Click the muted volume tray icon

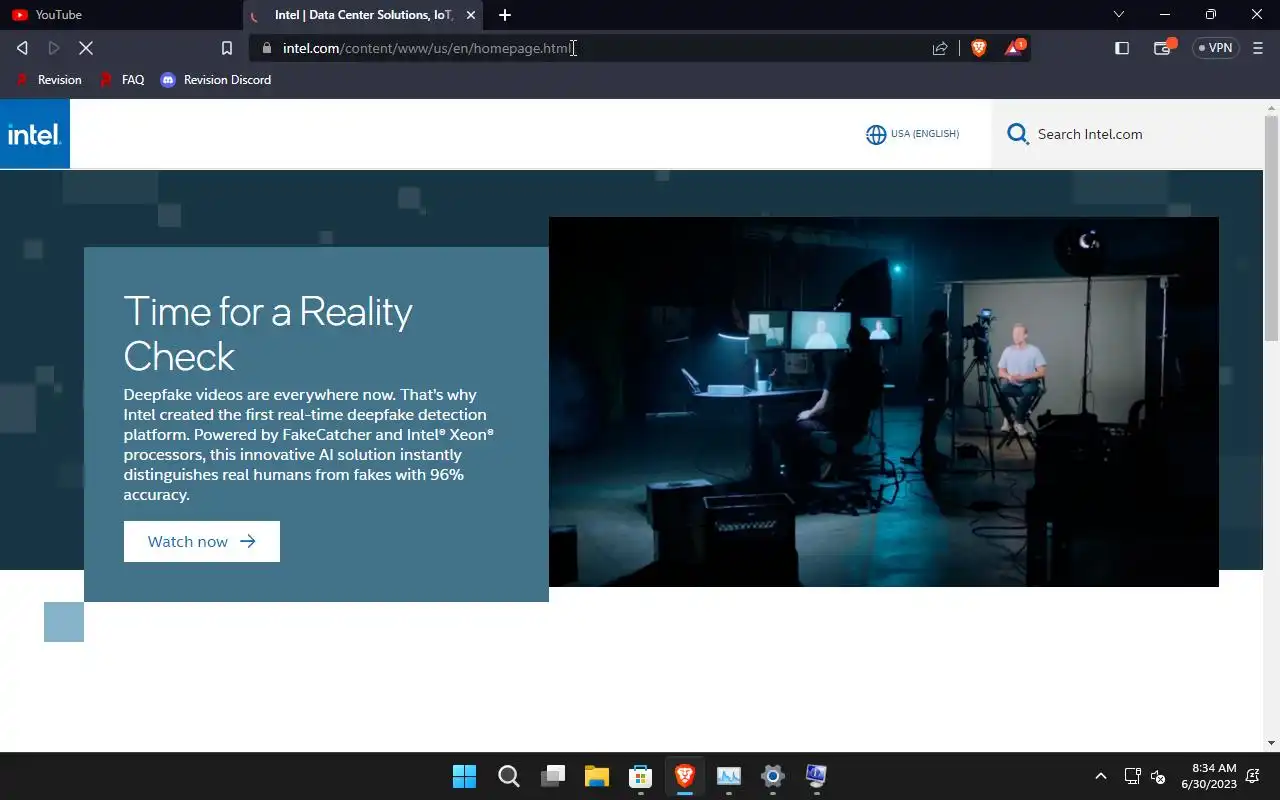click(1158, 776)
